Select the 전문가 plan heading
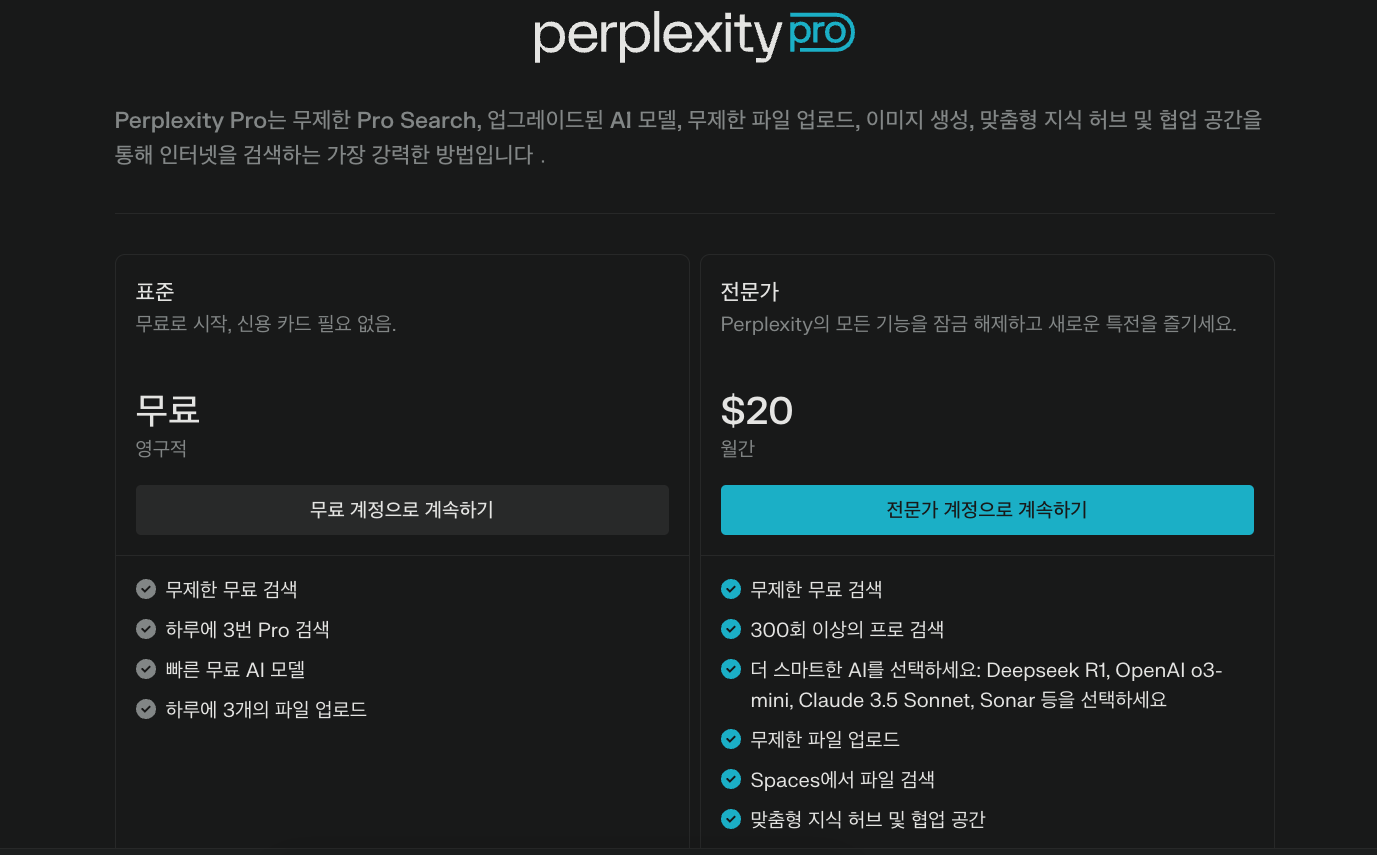 (x=750, y=292)
